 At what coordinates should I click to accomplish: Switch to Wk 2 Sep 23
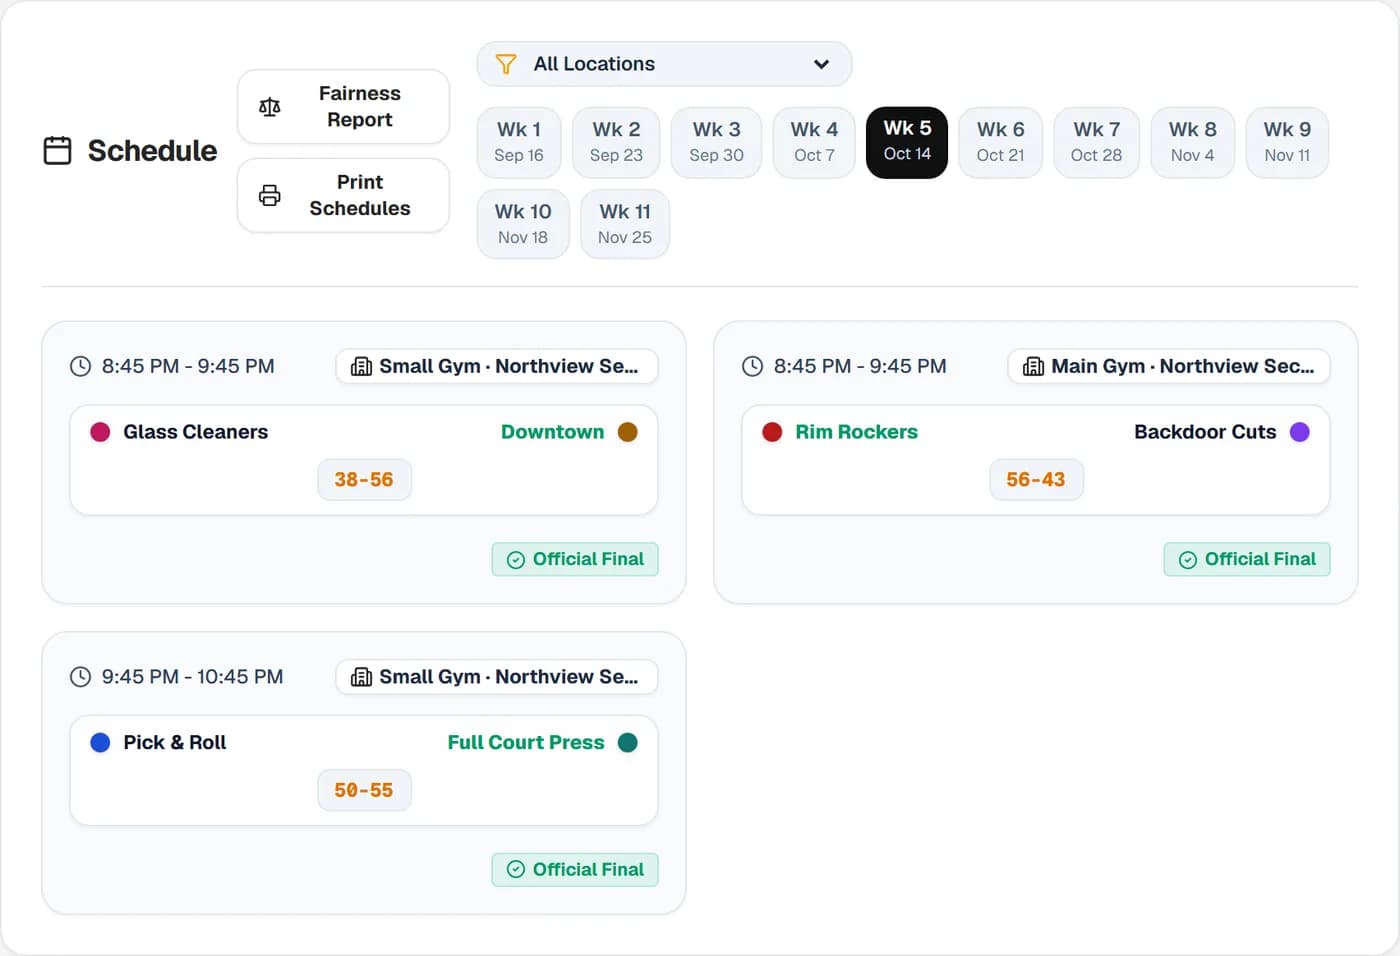[x=616, y=142]
